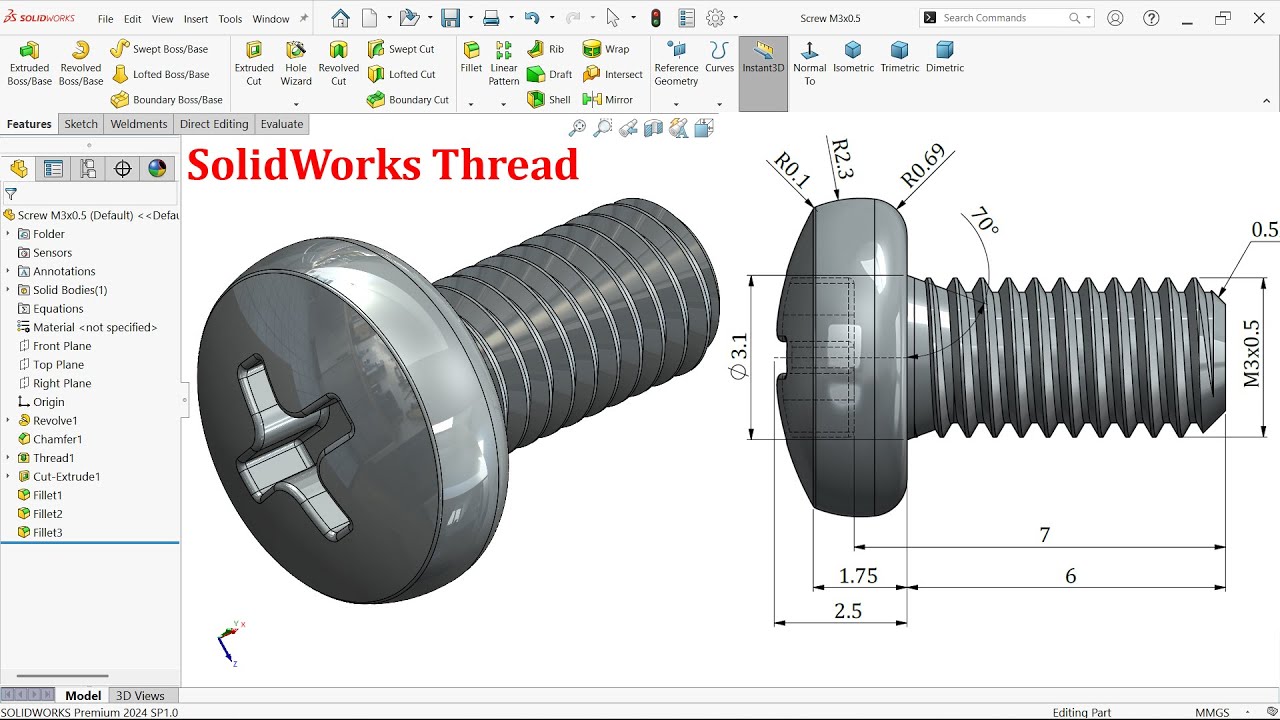
Task: Open the Curves tool
Action: coord(719,57)
